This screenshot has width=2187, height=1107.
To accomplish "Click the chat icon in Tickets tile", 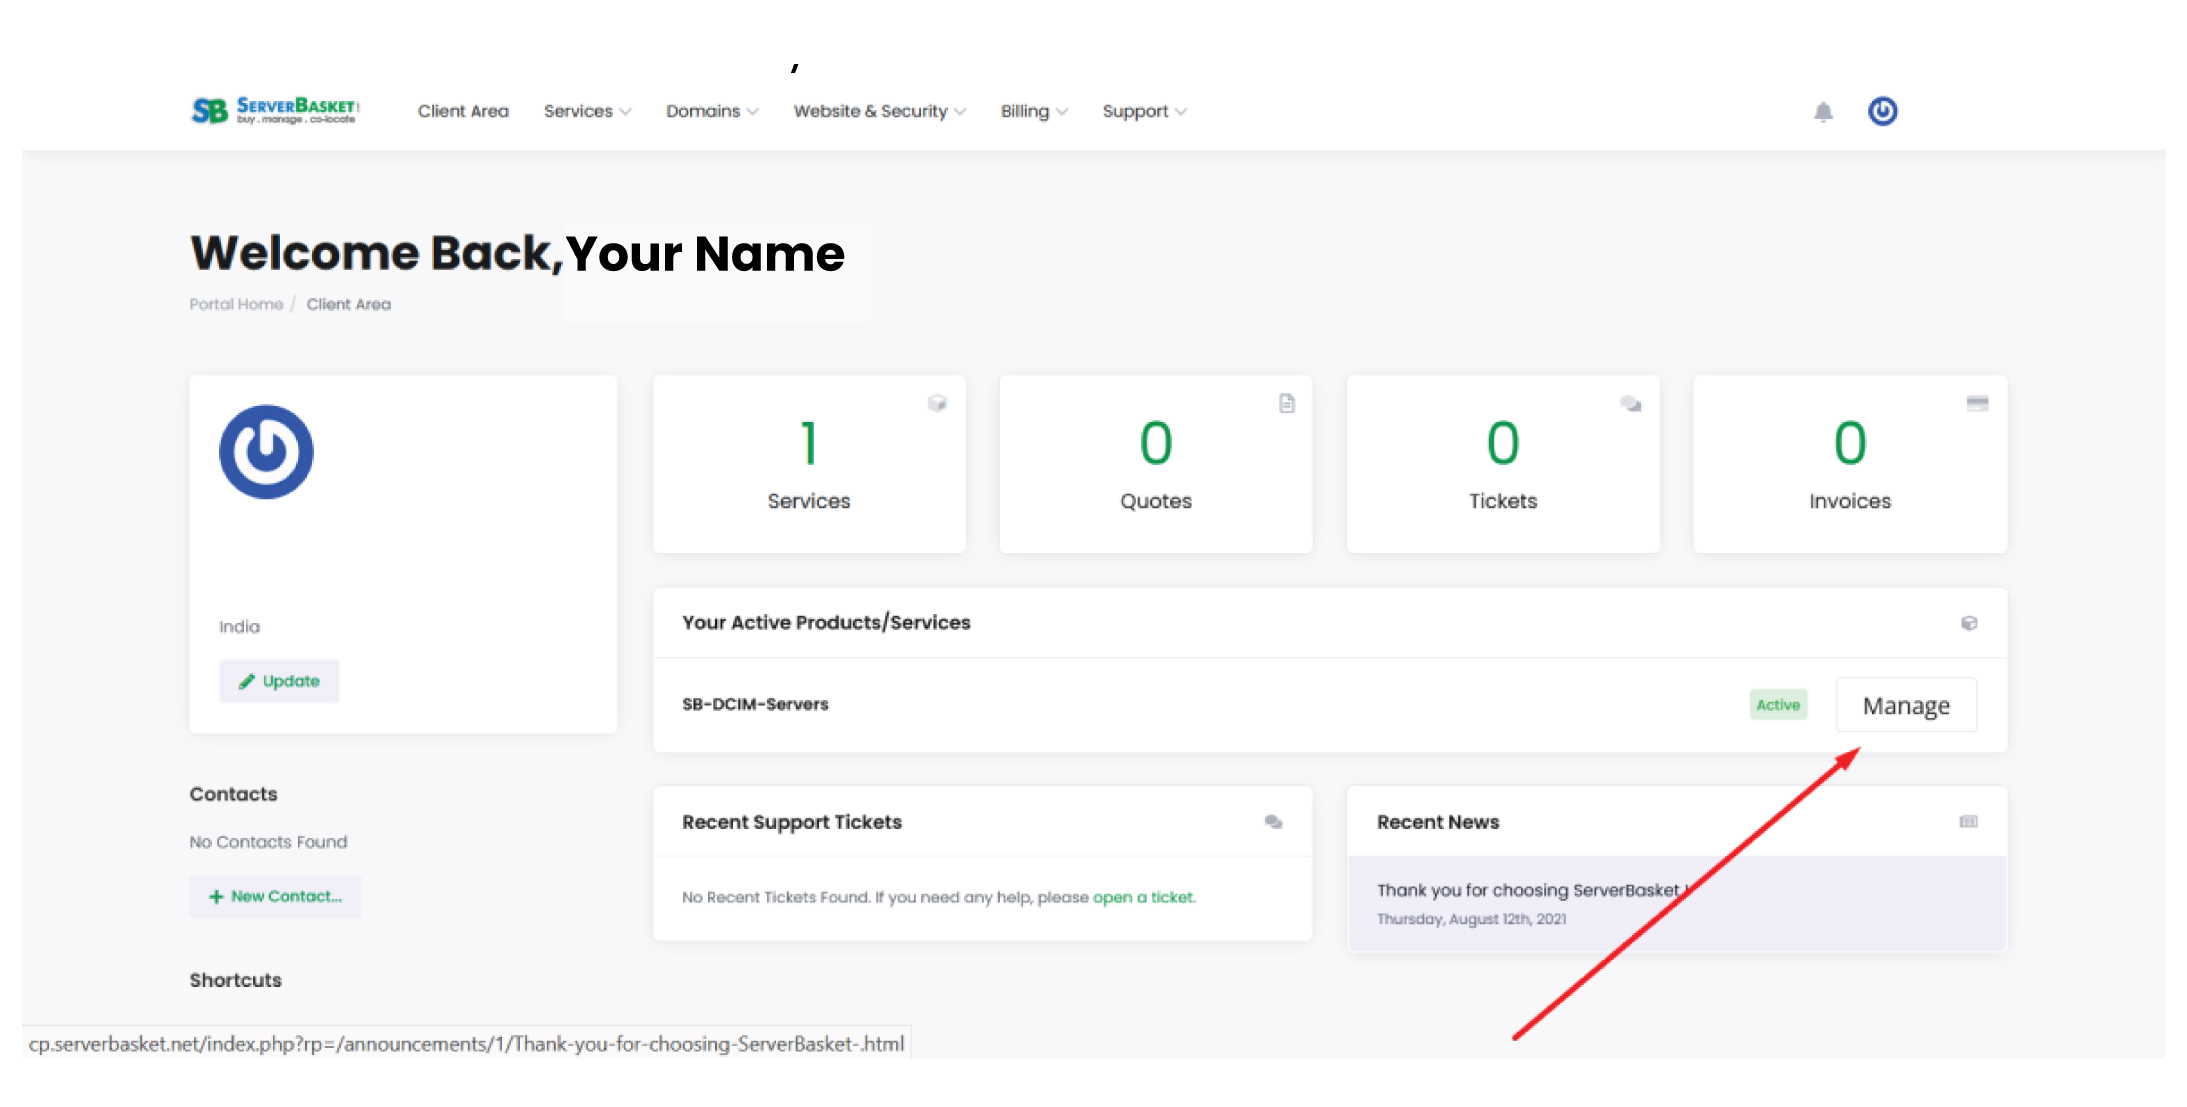I will pyautogui.click(x=1630, y=404).
